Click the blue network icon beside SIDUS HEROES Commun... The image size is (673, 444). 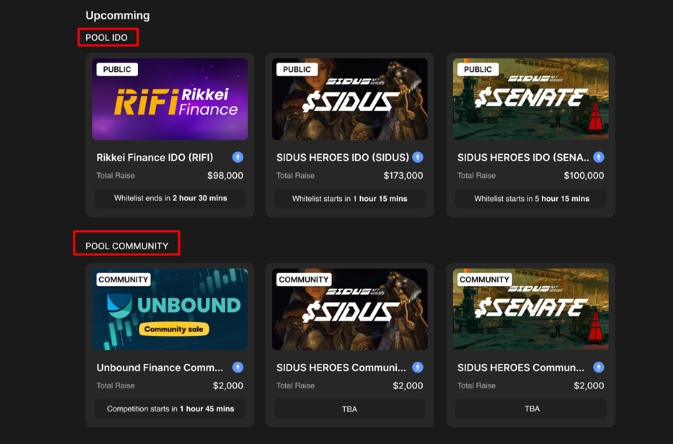[x=598, y=367]
